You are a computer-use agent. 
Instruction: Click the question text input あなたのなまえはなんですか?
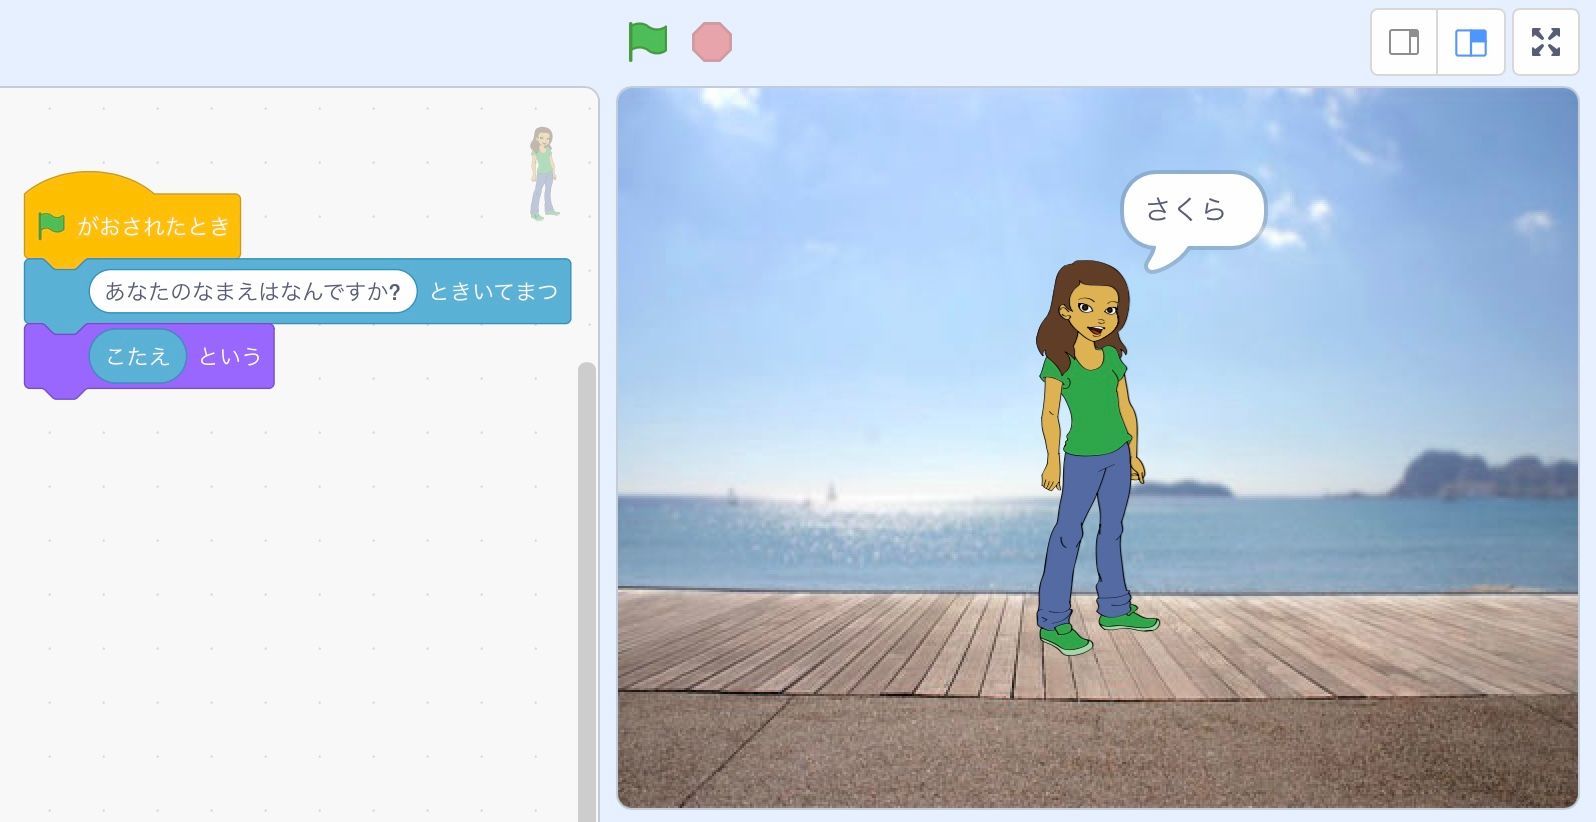click(x=253, y=291)
